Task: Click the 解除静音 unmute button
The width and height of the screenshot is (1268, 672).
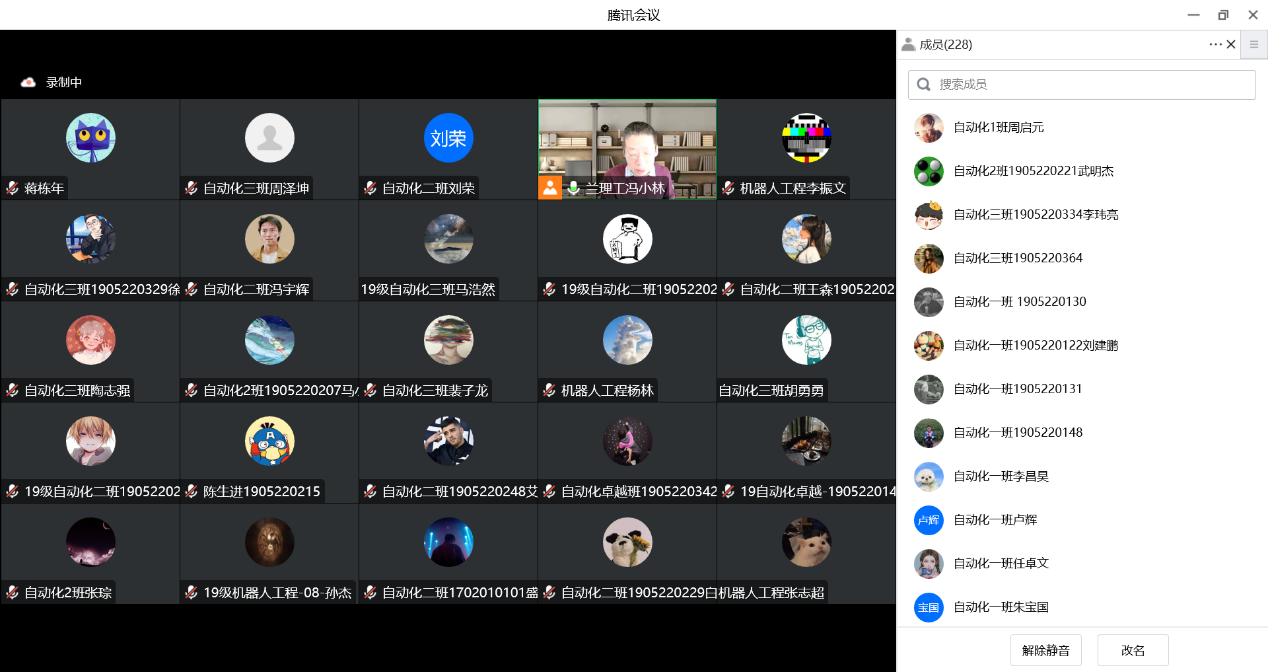Action: click(1045, 650)
